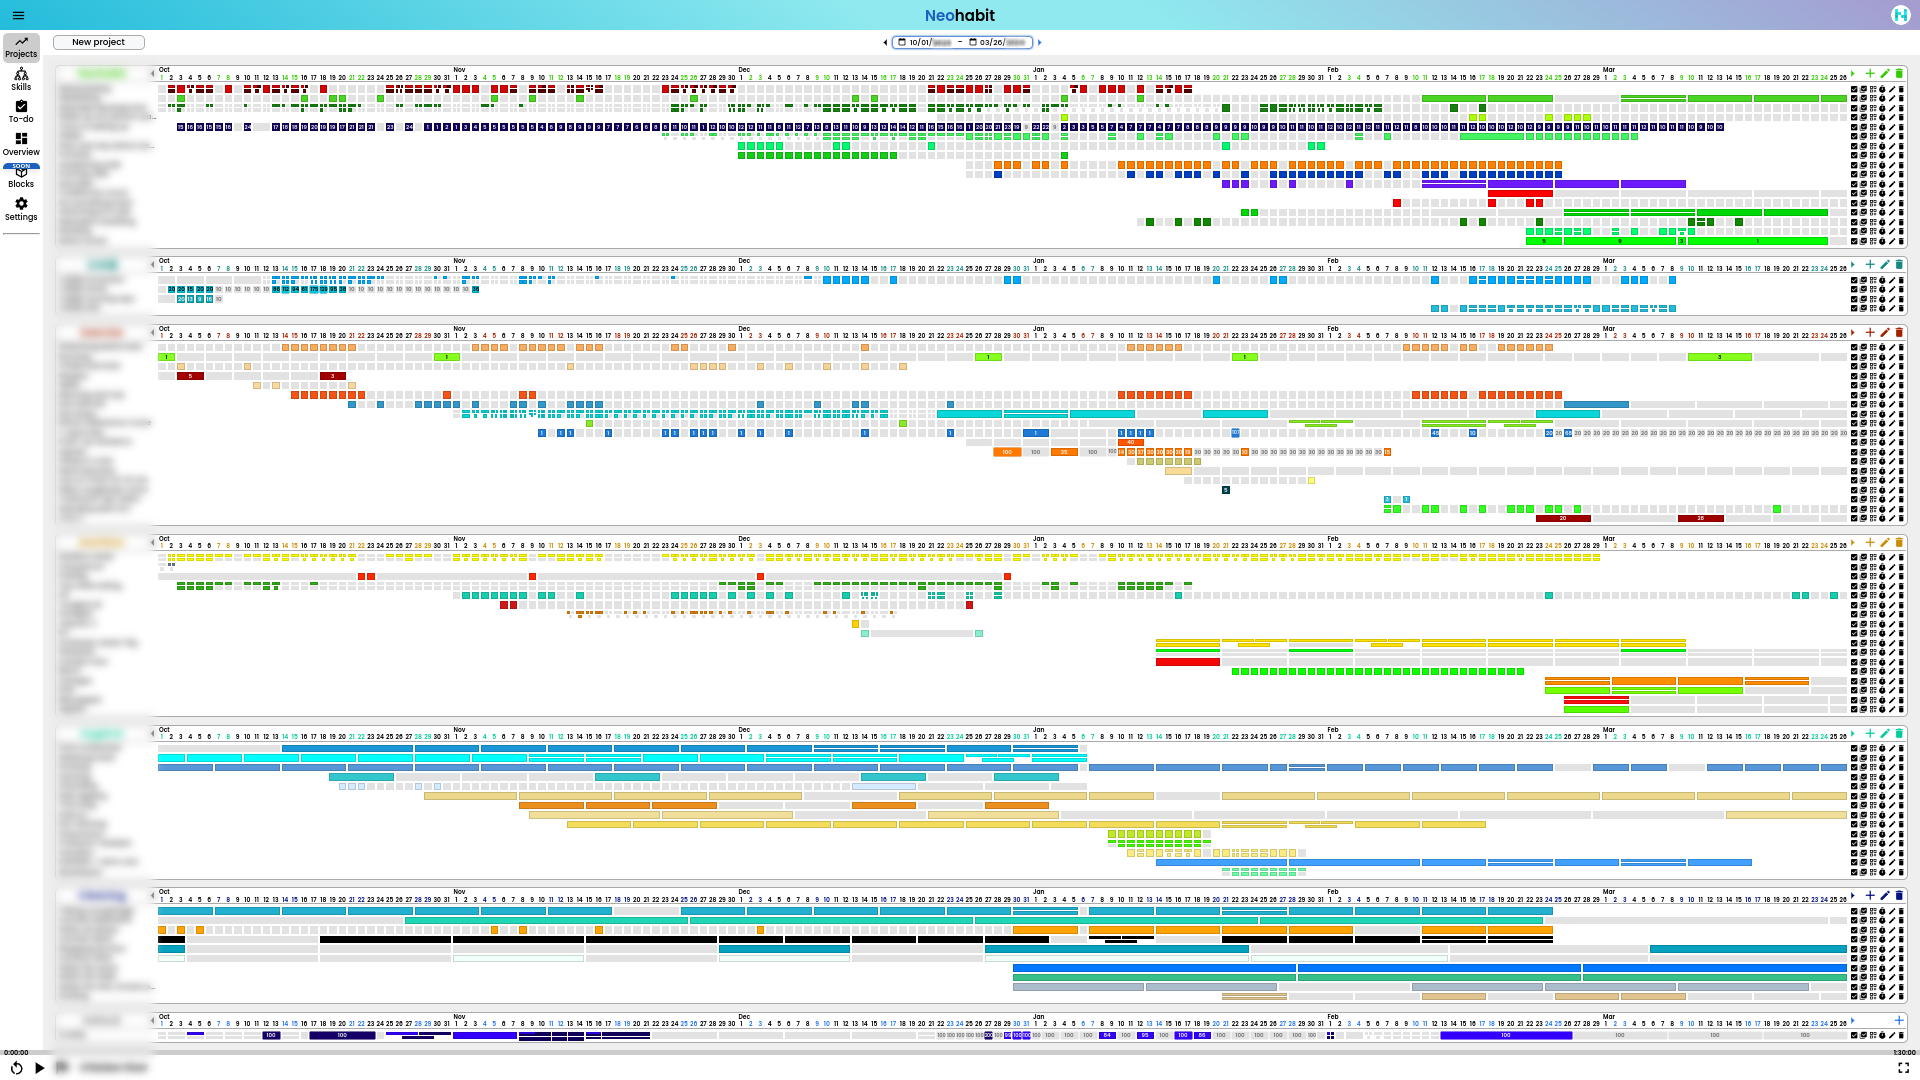Enter fullscreen using the bottom-right icon
The height and width of the screenshot is (1080, 1920).
pos(1903,1068)
